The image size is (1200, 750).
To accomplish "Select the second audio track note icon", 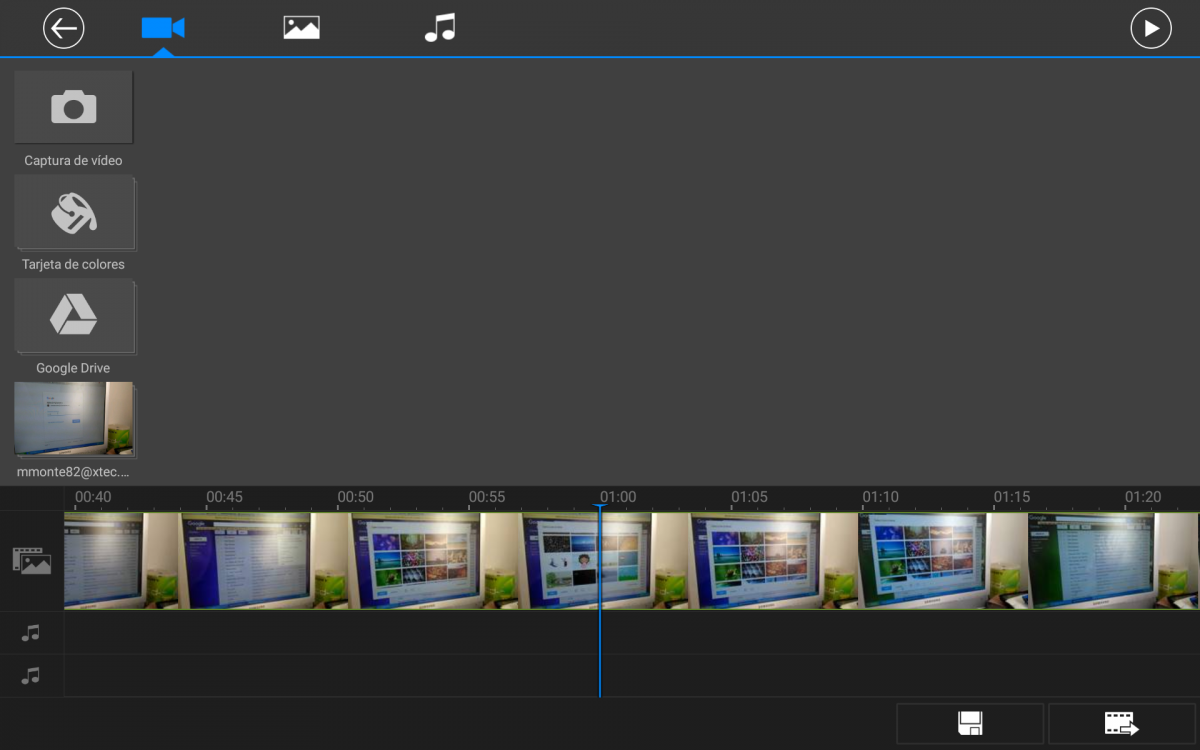I will coord(31,676).
